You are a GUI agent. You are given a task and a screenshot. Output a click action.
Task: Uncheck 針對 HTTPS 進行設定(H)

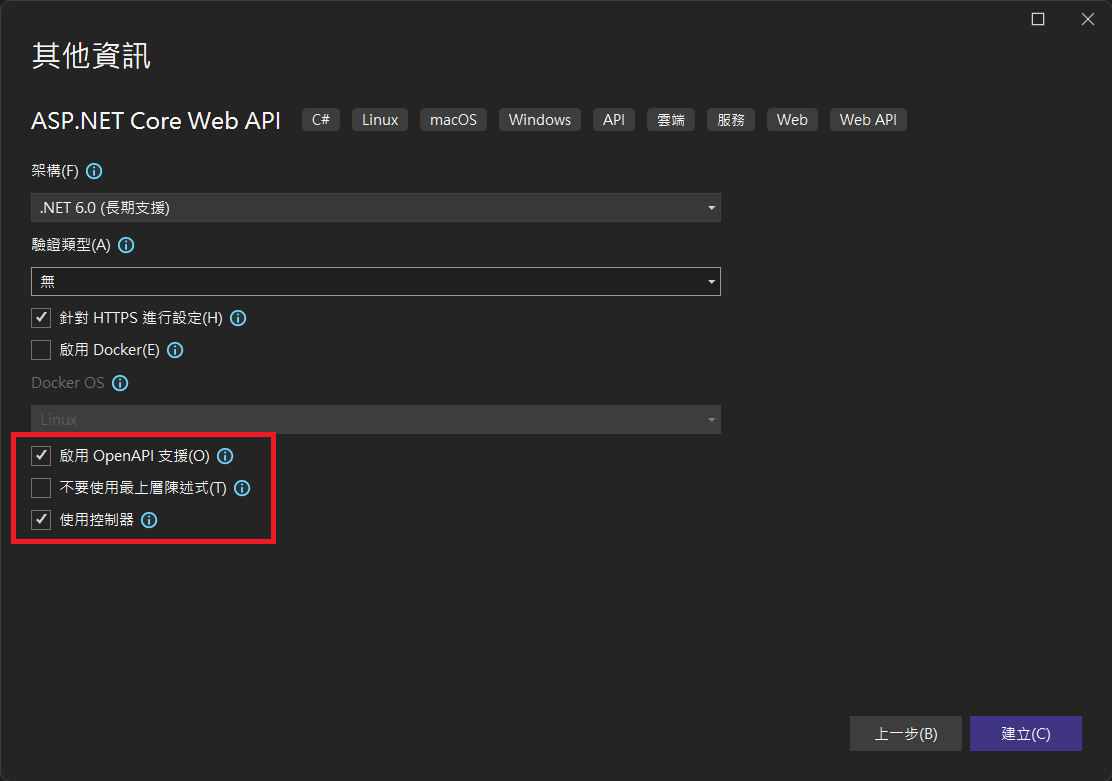(41, 318)
